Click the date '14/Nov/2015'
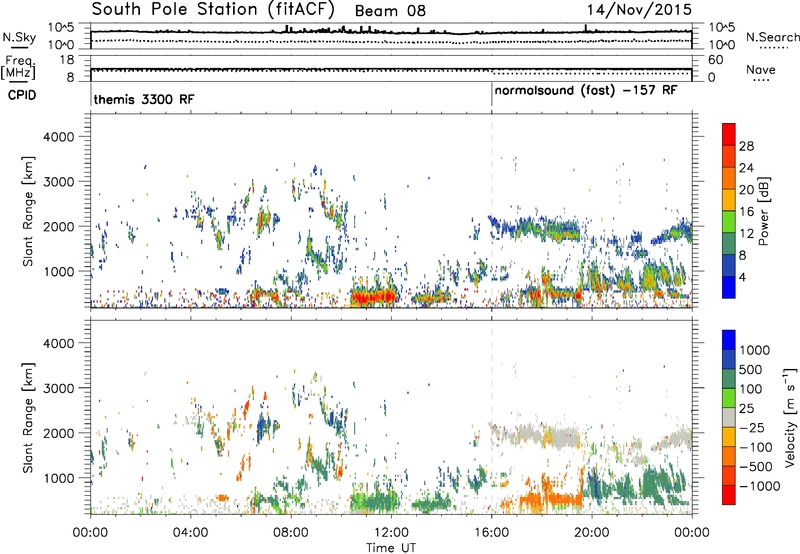The image size is (800, 554). click(639, 10)
